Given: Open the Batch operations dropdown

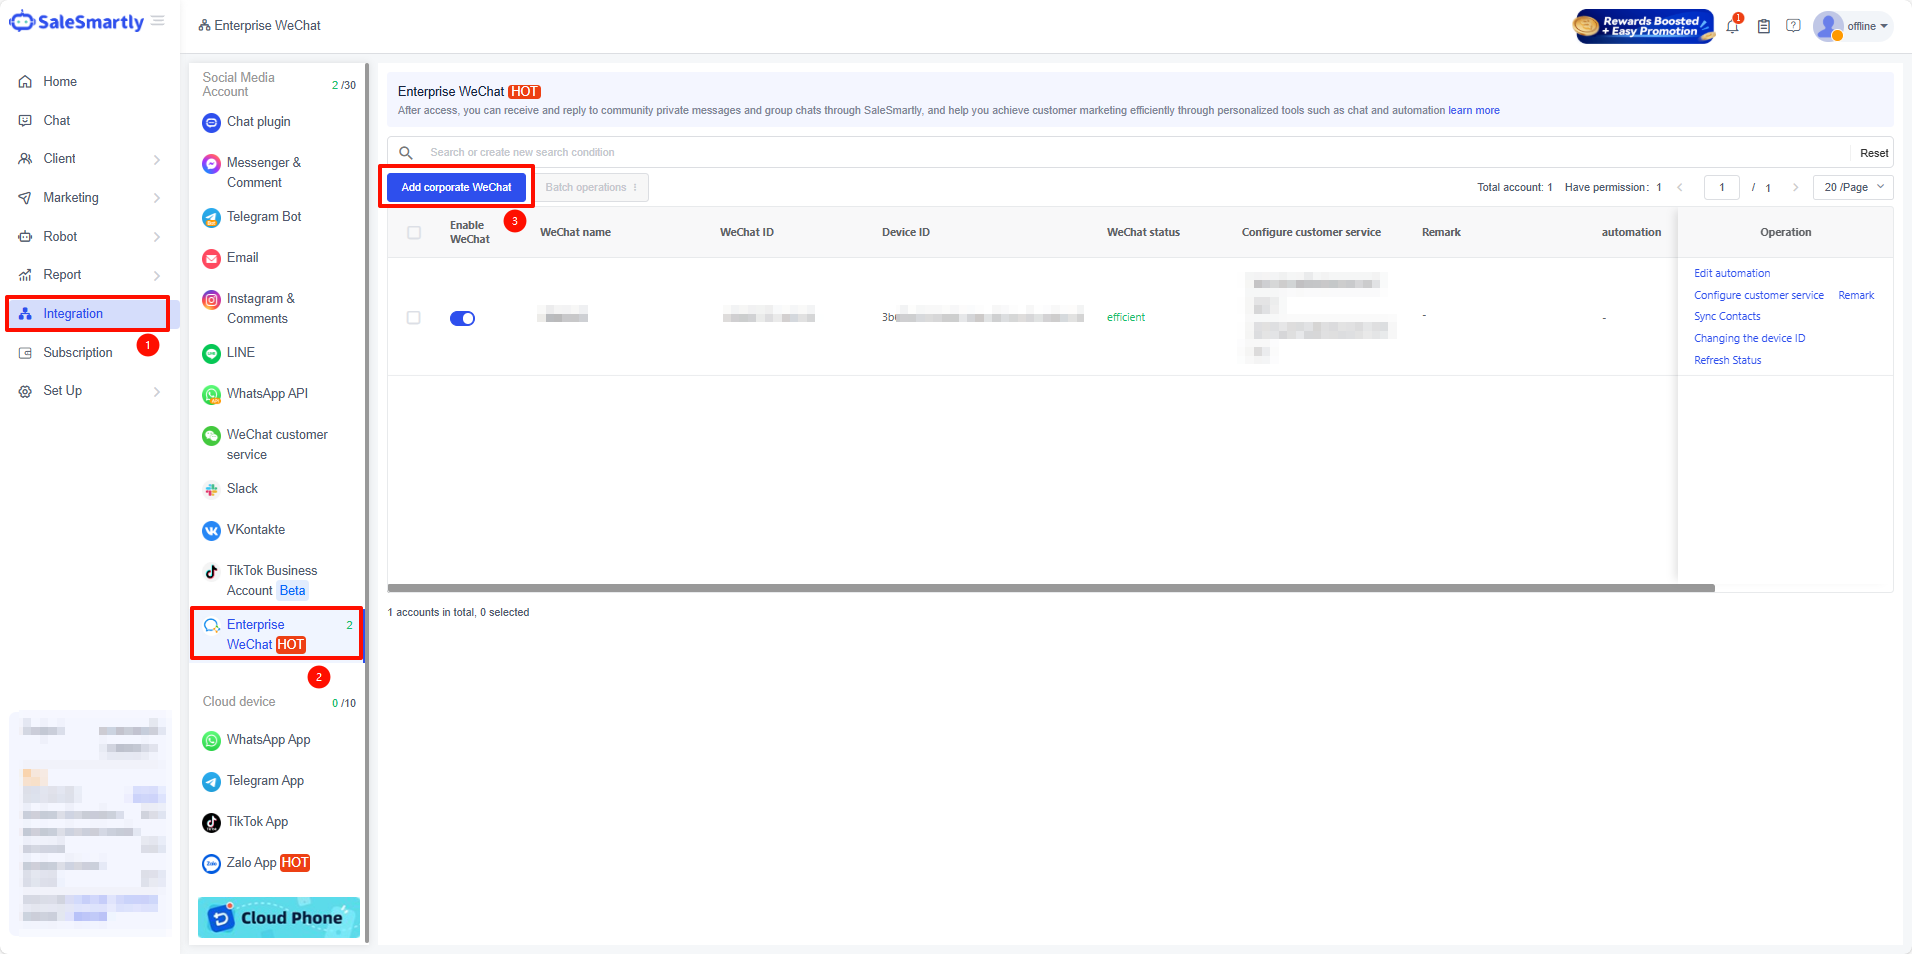Looking at the screenshot, I should (x=592, y=187).
